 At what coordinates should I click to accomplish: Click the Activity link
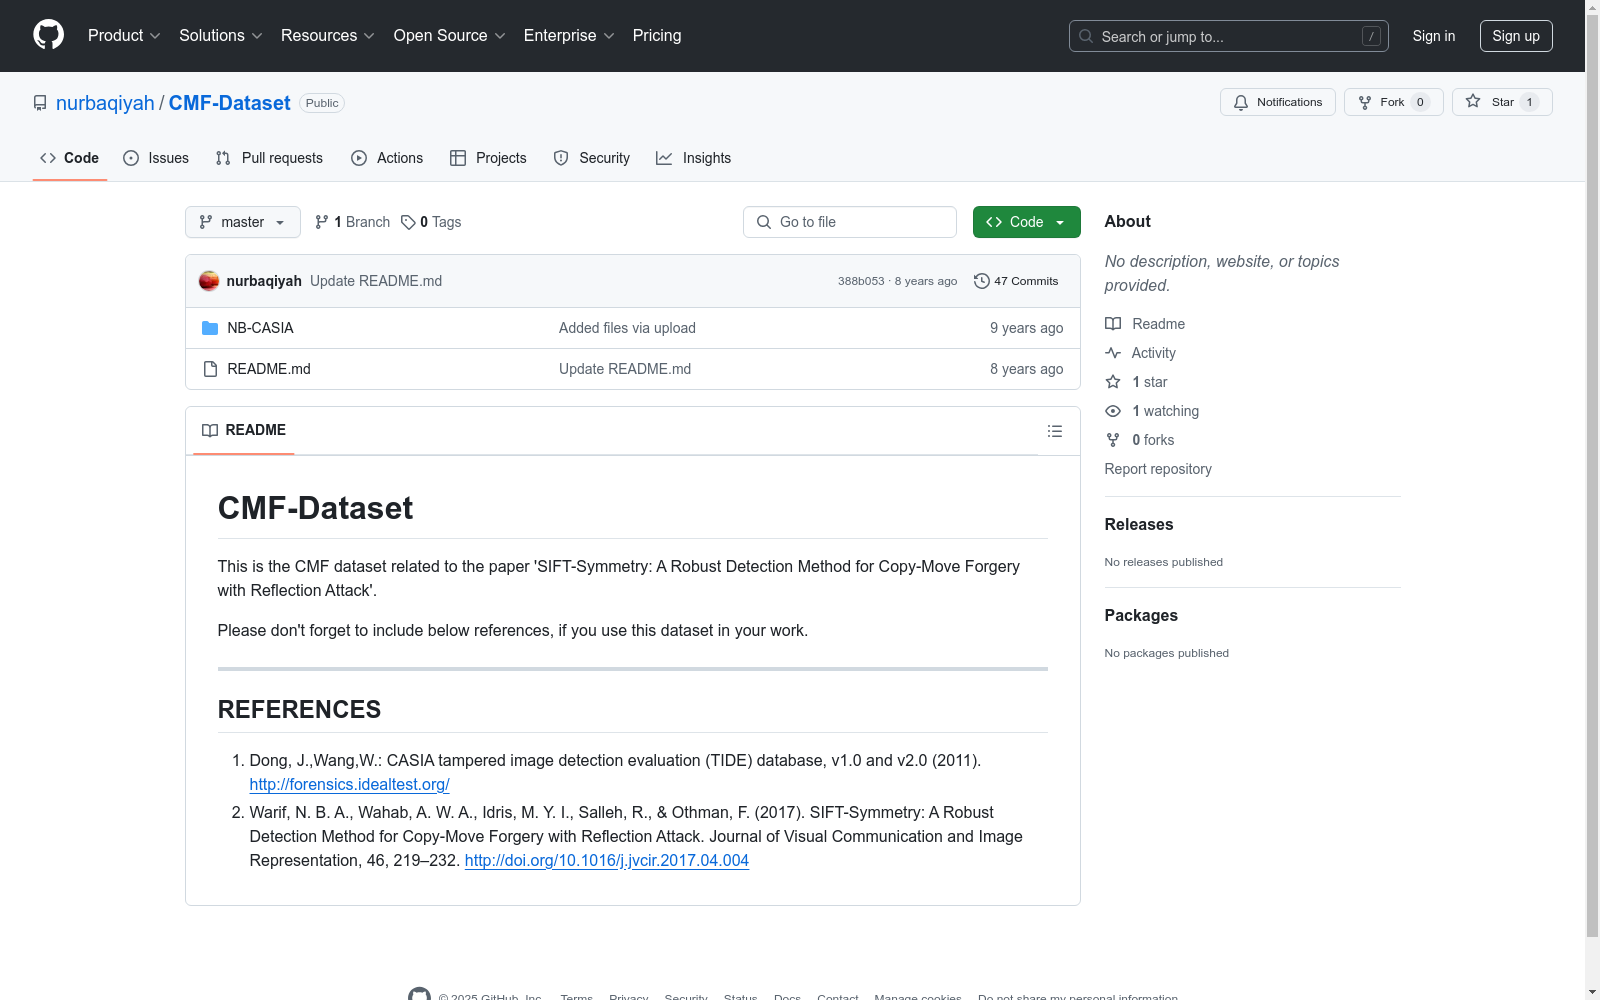pyautogui.click(x=1153, y=353)
